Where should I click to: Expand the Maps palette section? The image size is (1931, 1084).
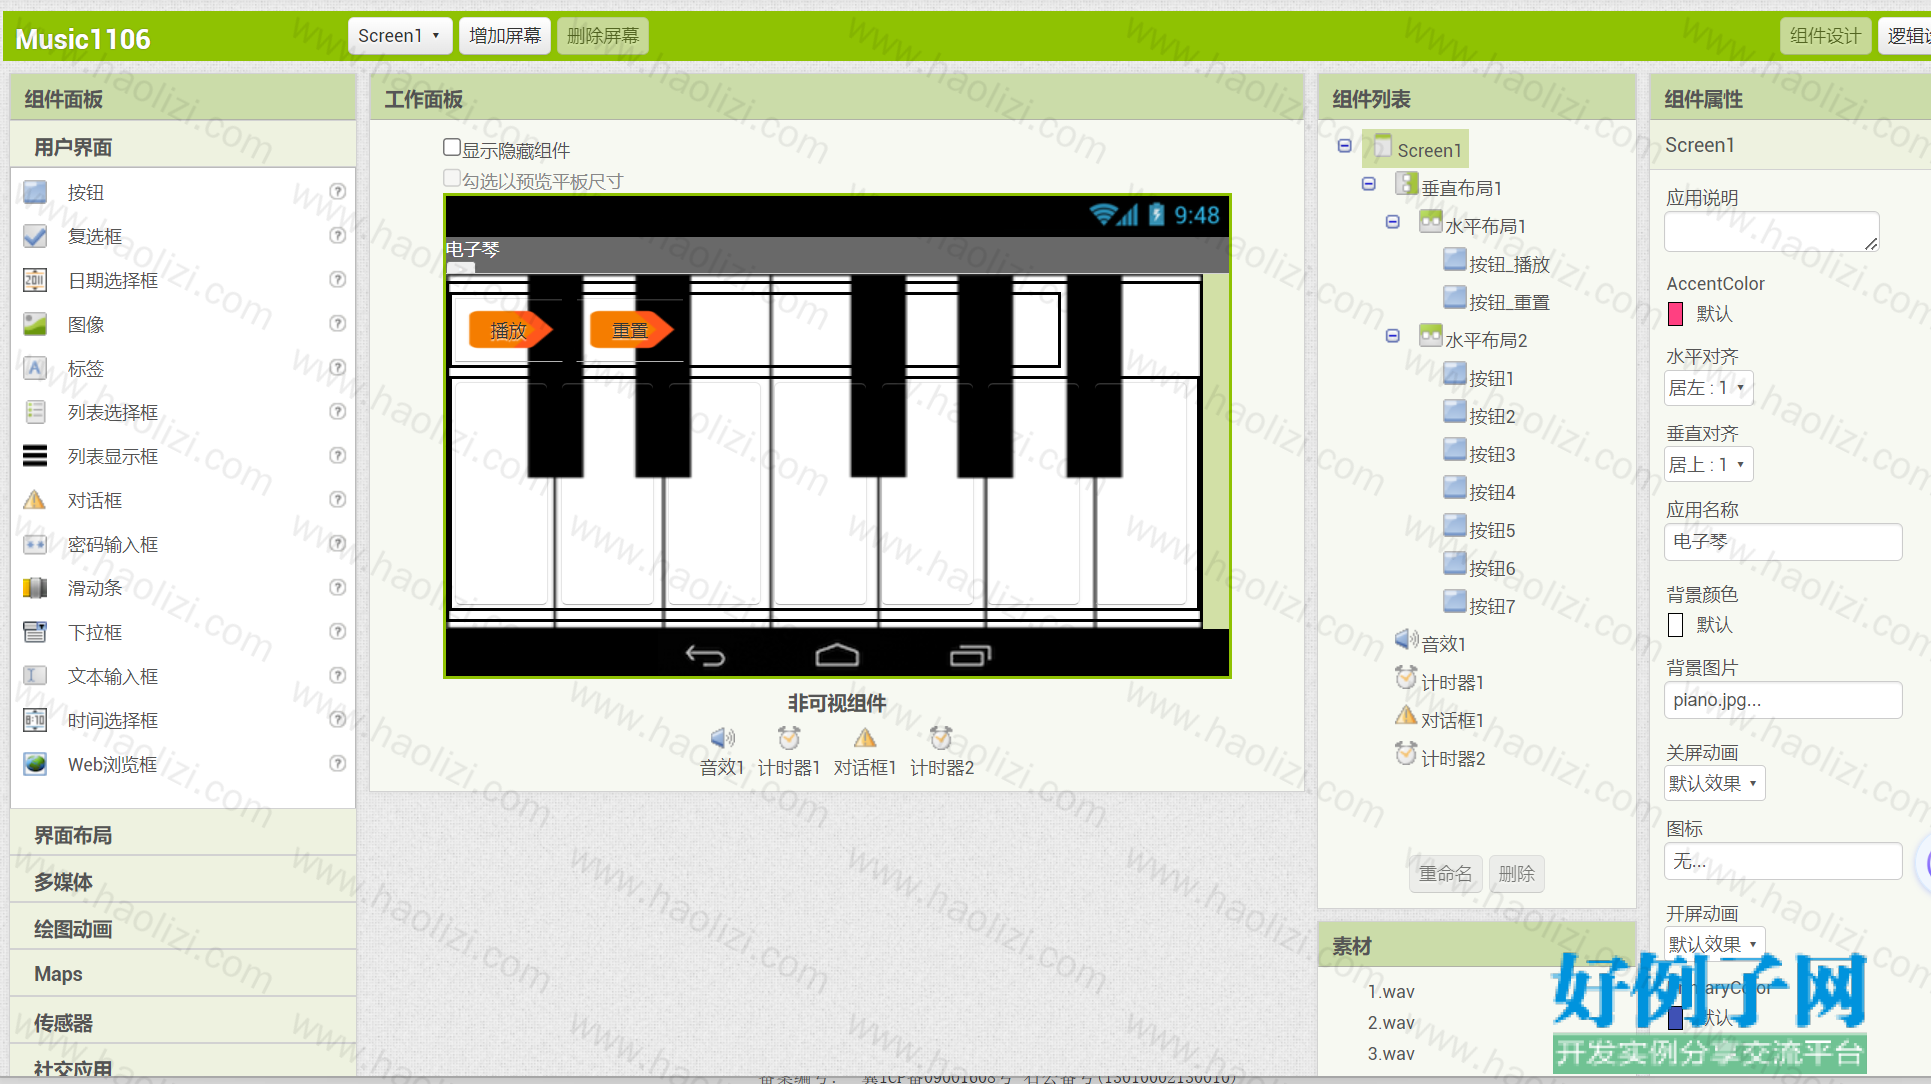183,974
